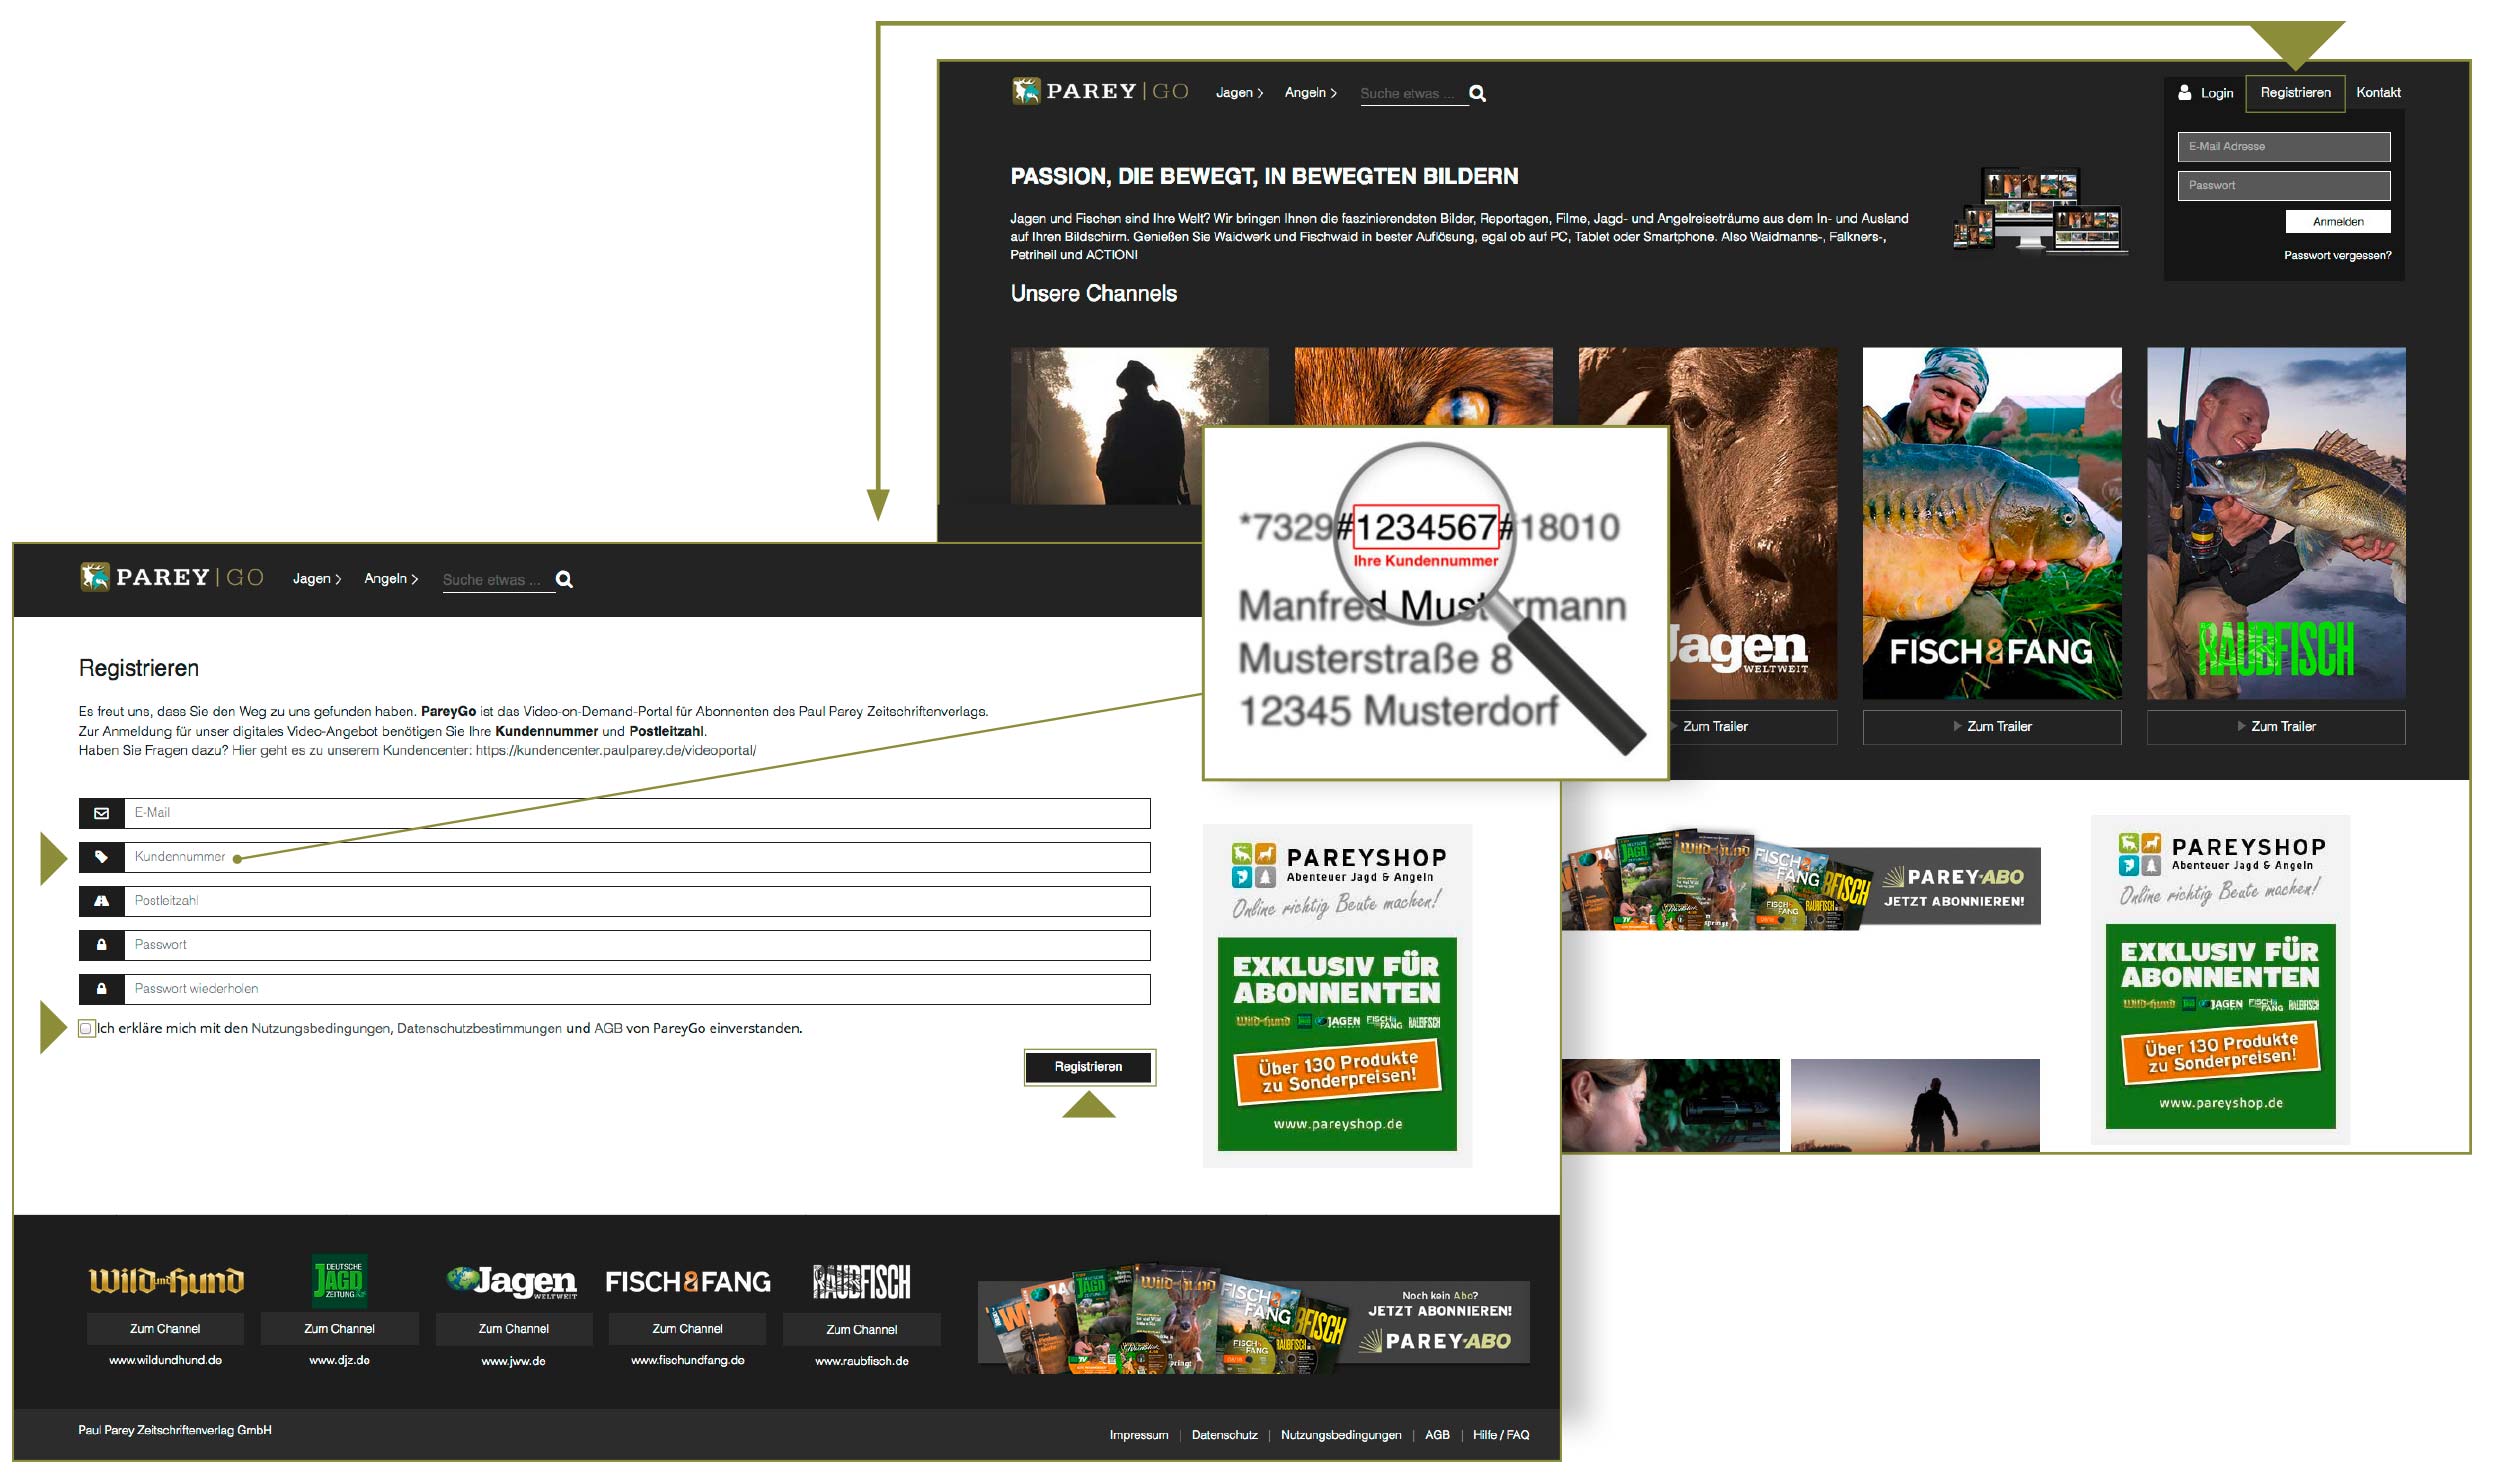Focus the Kundennummer input field
2500x1474 pixels.
[x=637, y=857]
